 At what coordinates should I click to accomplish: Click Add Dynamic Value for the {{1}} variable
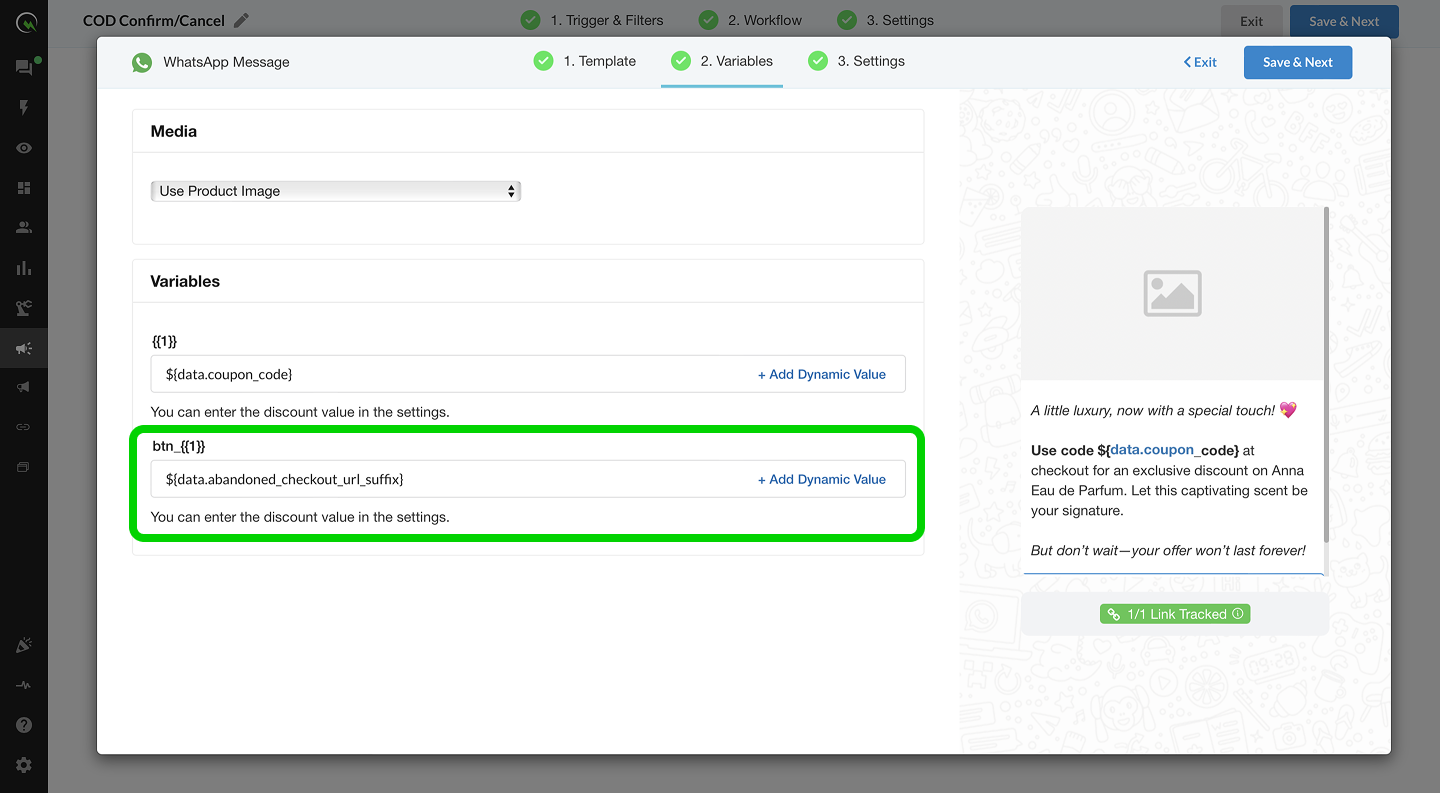click(x=821, y=374)
